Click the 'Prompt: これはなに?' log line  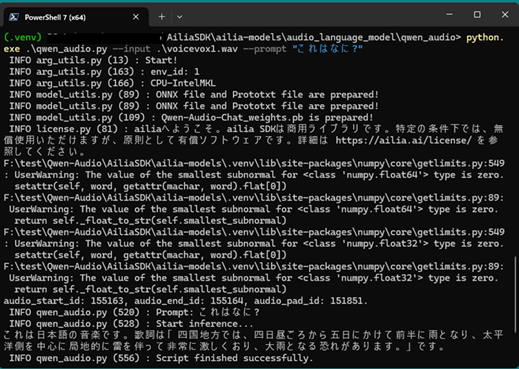(134, 312)
